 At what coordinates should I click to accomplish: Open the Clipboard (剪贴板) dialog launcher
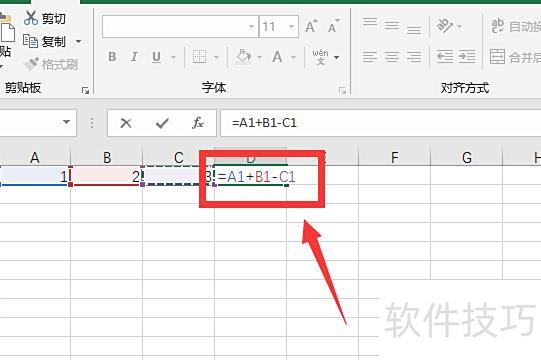[x=85, y=90]
